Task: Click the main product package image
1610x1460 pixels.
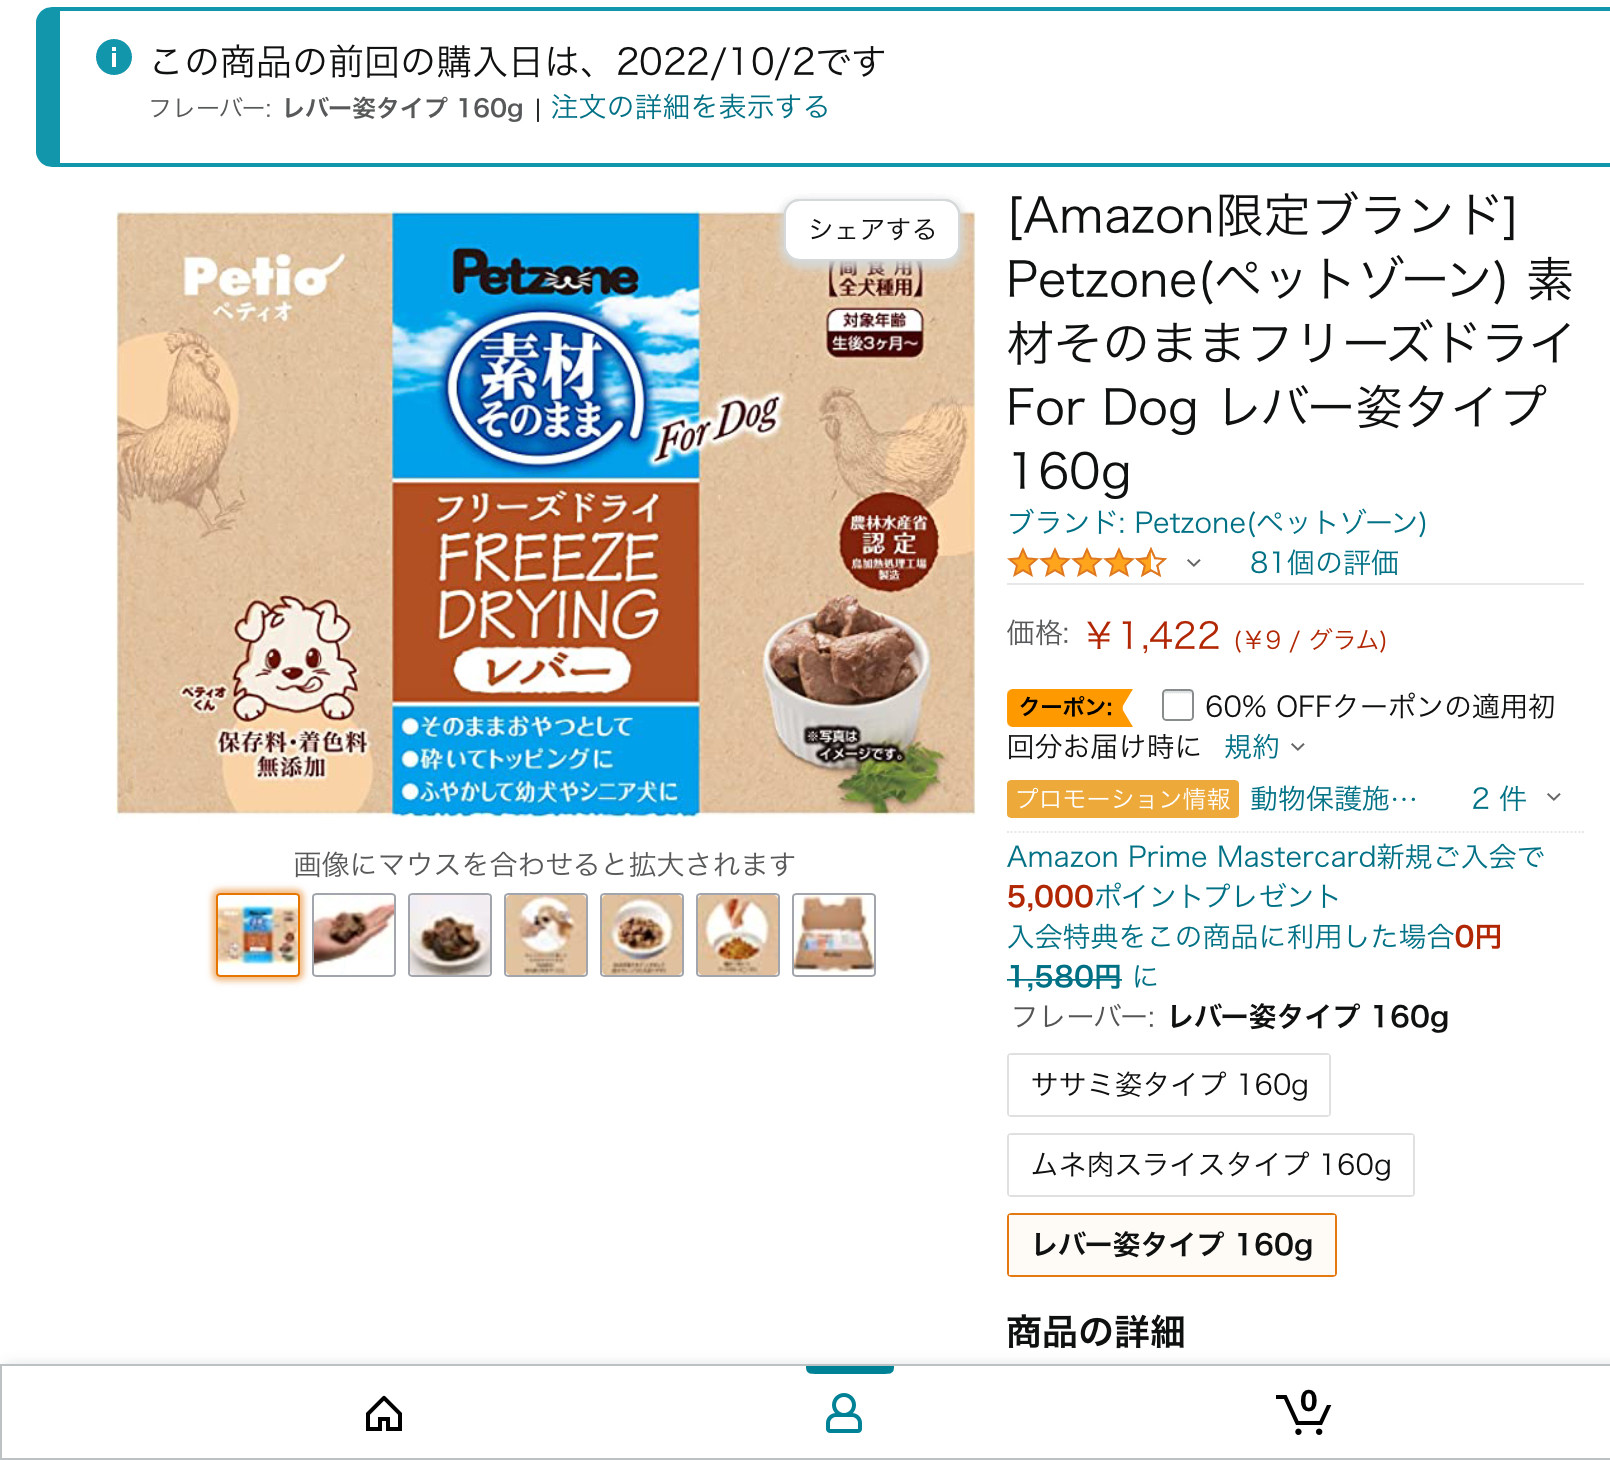Action: [x=546, y=513]
